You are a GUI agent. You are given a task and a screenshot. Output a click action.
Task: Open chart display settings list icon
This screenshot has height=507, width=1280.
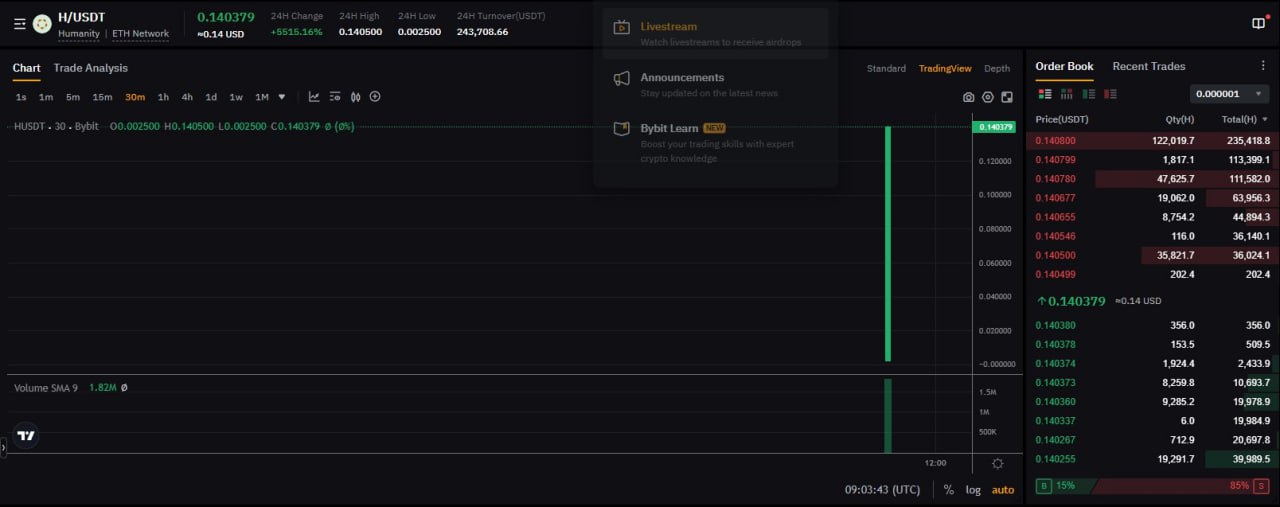coord(334,97)
